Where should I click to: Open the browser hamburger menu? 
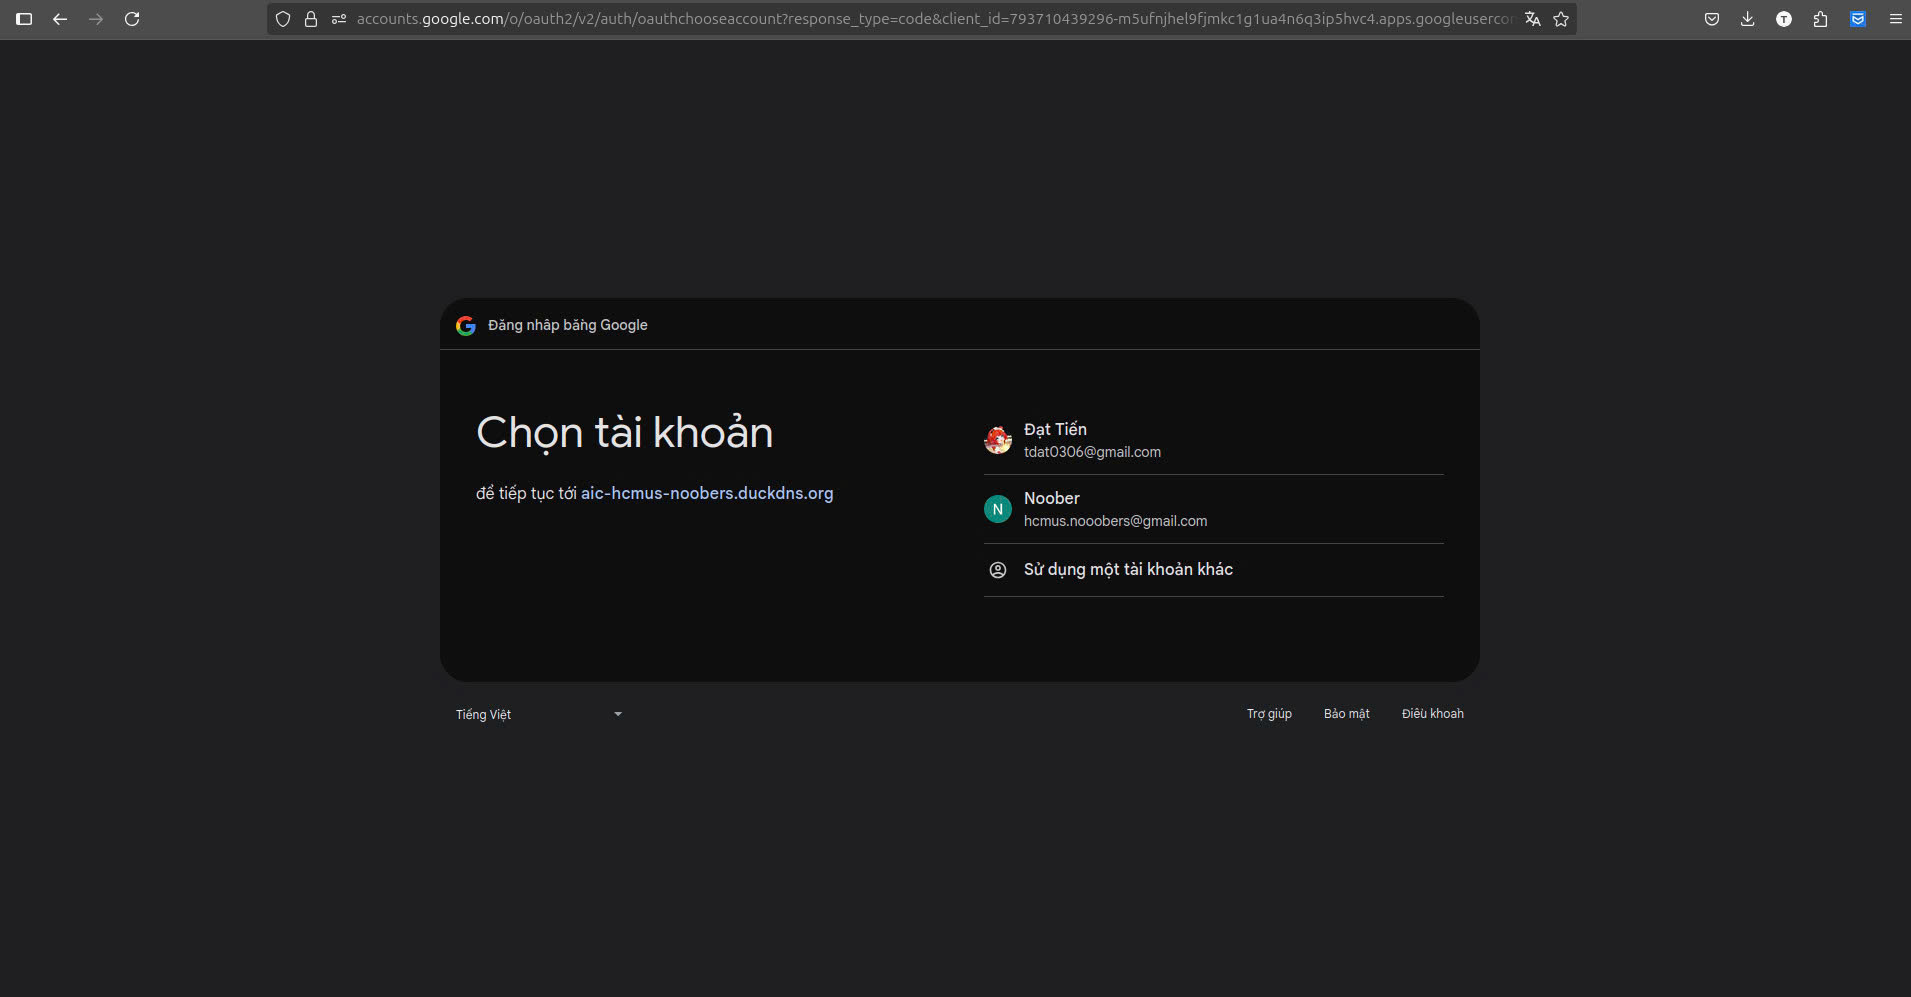coord(1895,19)
